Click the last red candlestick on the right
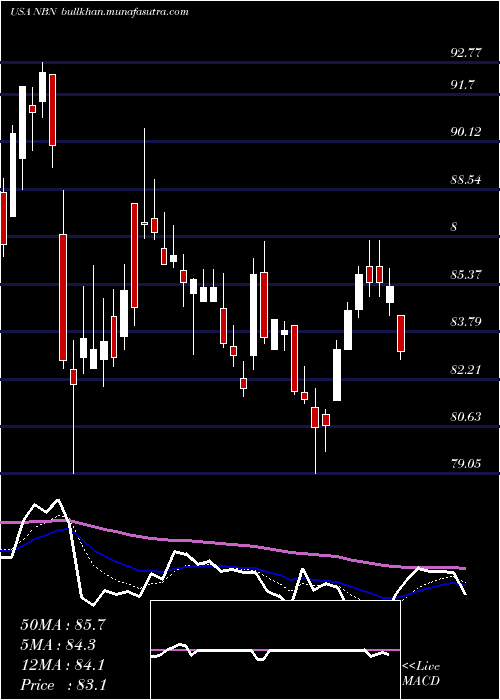 [x=401, y=333]
